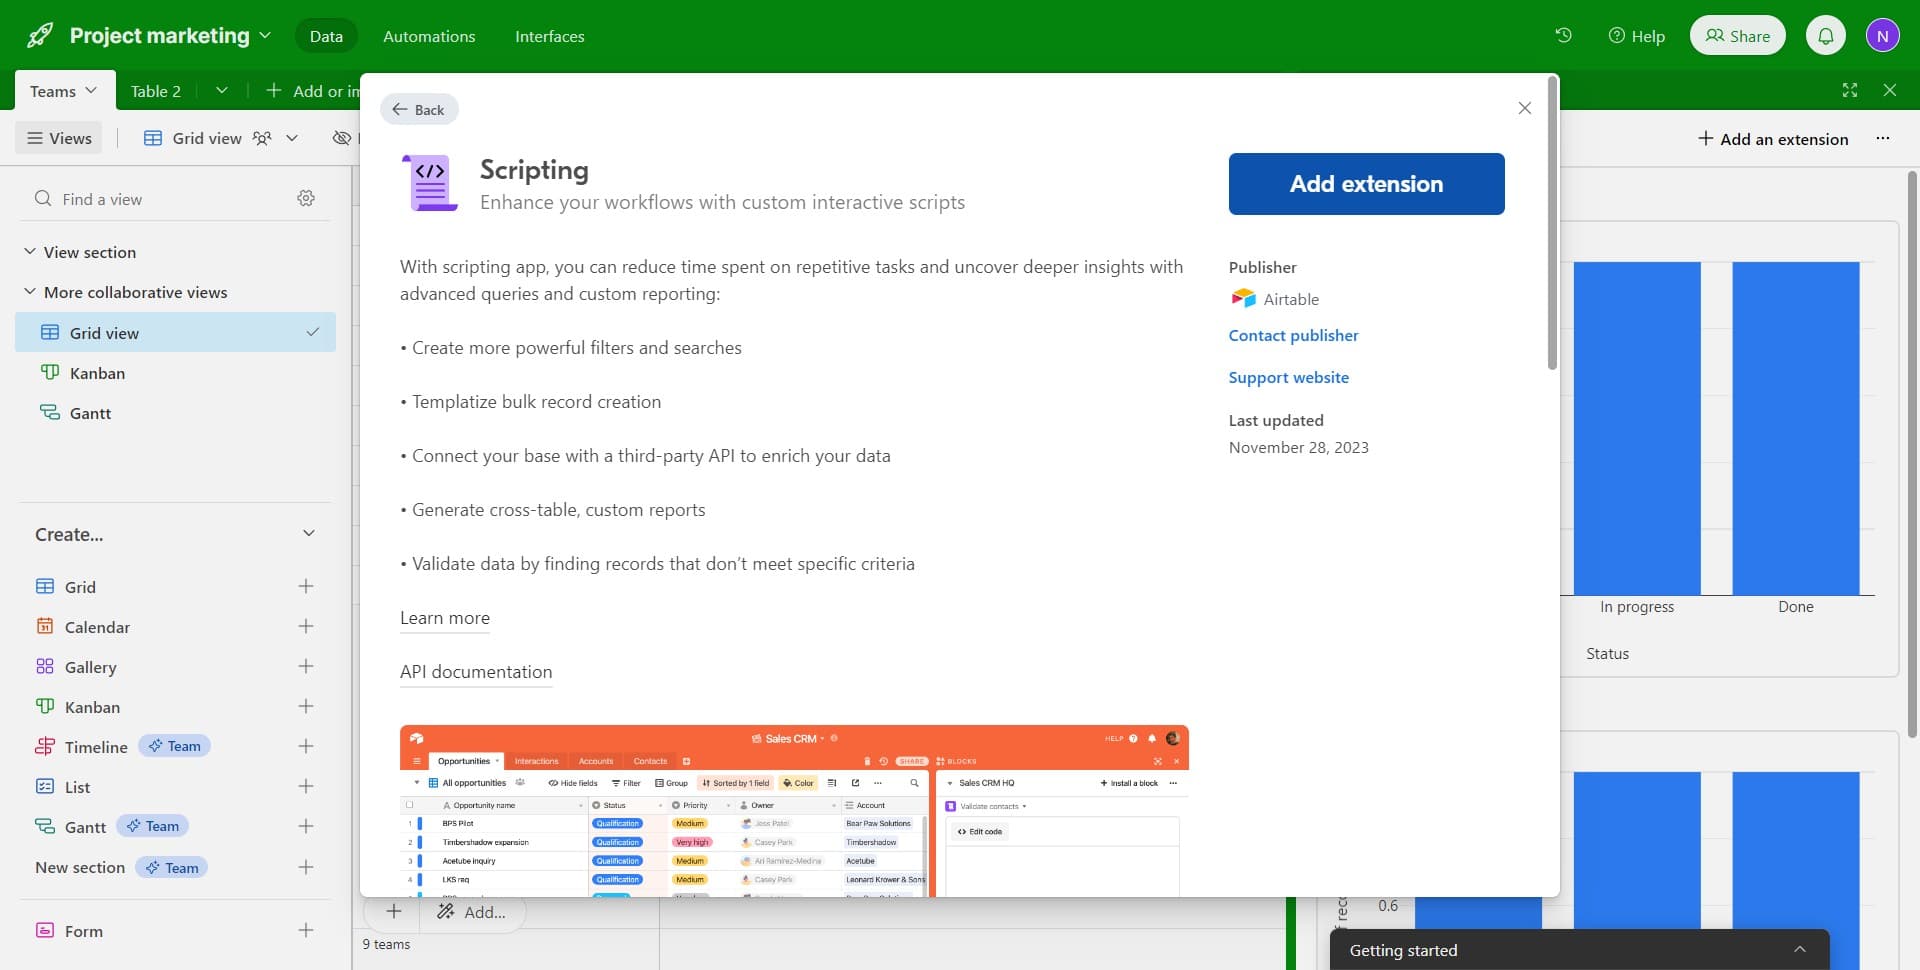Toggle hidden fields with the eye icon
The width and height of the screenshot is (1920, 970).
(x=341, y=137)
